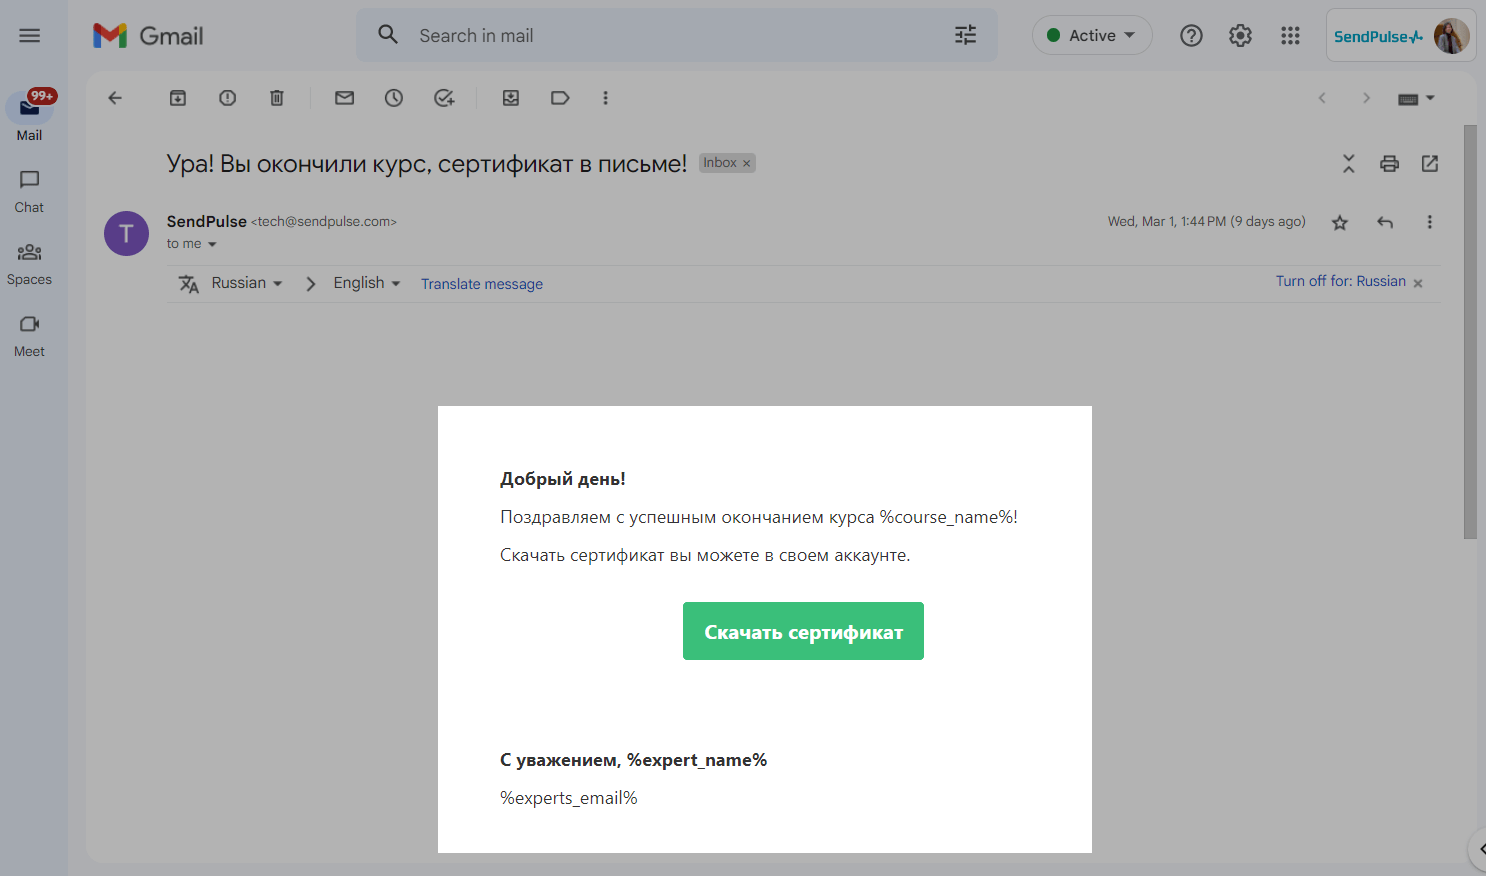Delete the email using the trash icon
The height and width of the screenshot is (876, 1486).
click(x=277, y=98)
